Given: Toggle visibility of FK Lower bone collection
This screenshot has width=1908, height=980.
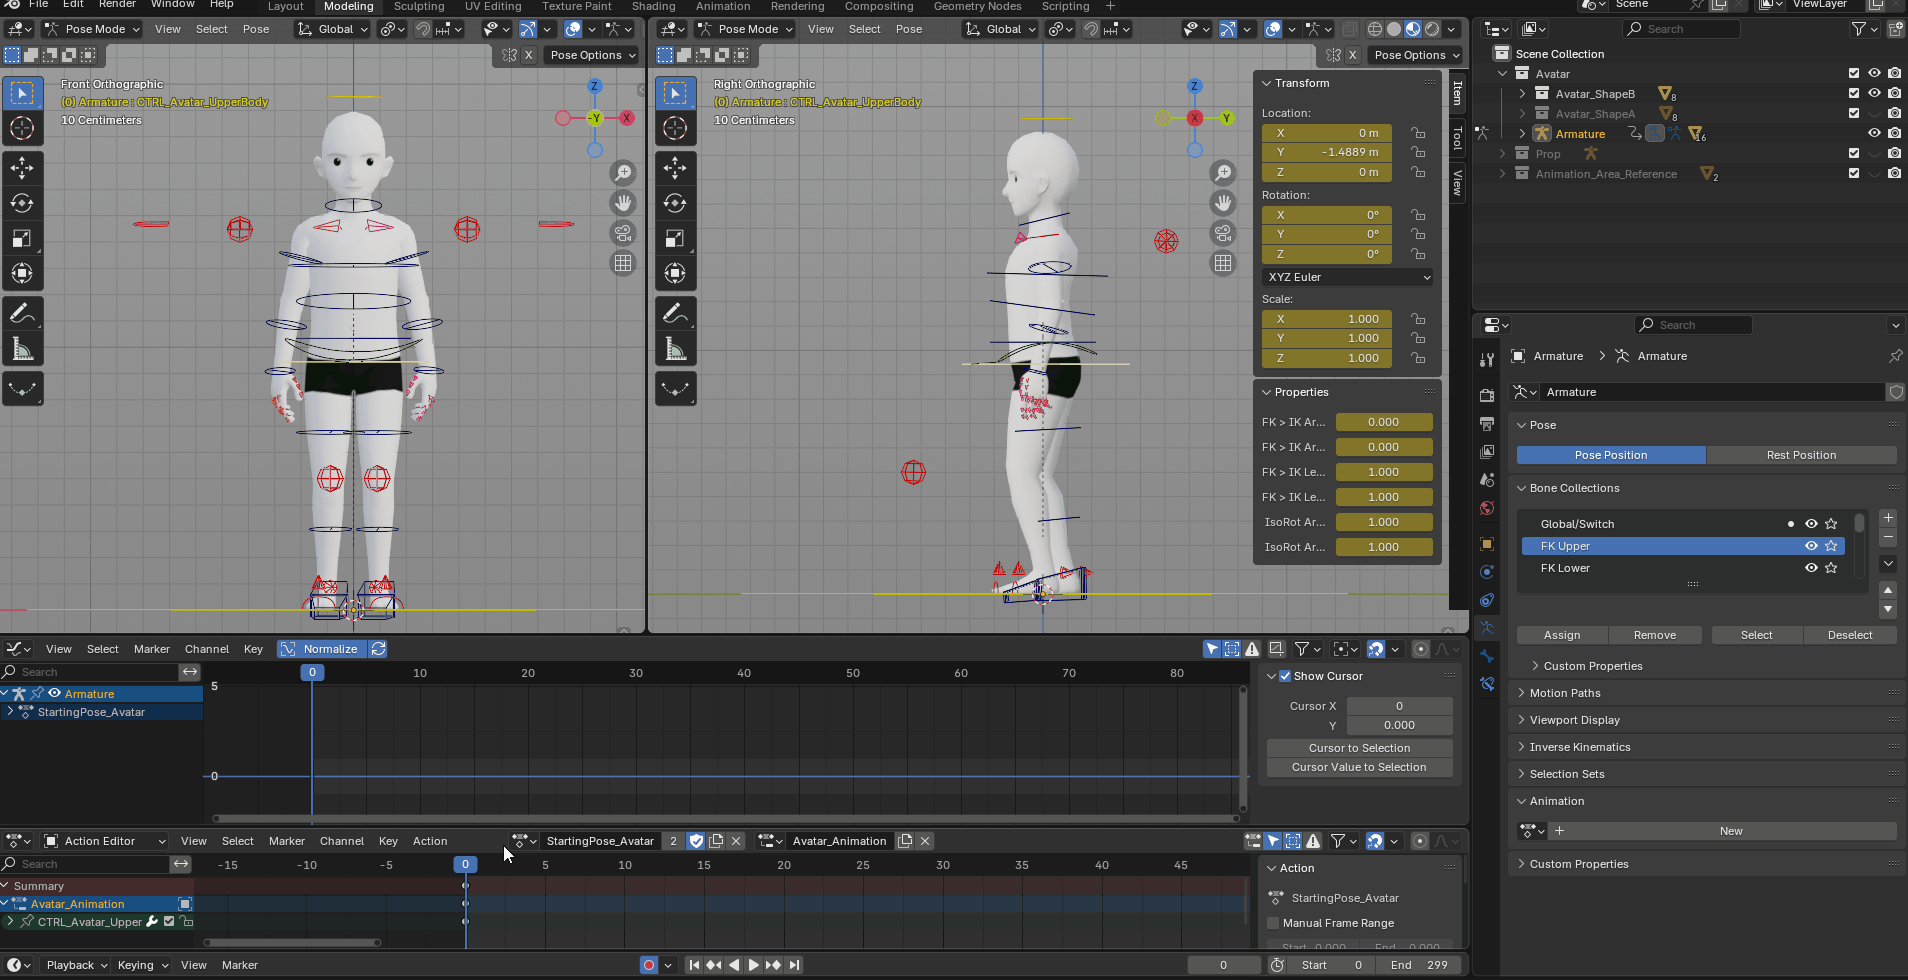Looking at the screenshot, I should coord(1811,568).
